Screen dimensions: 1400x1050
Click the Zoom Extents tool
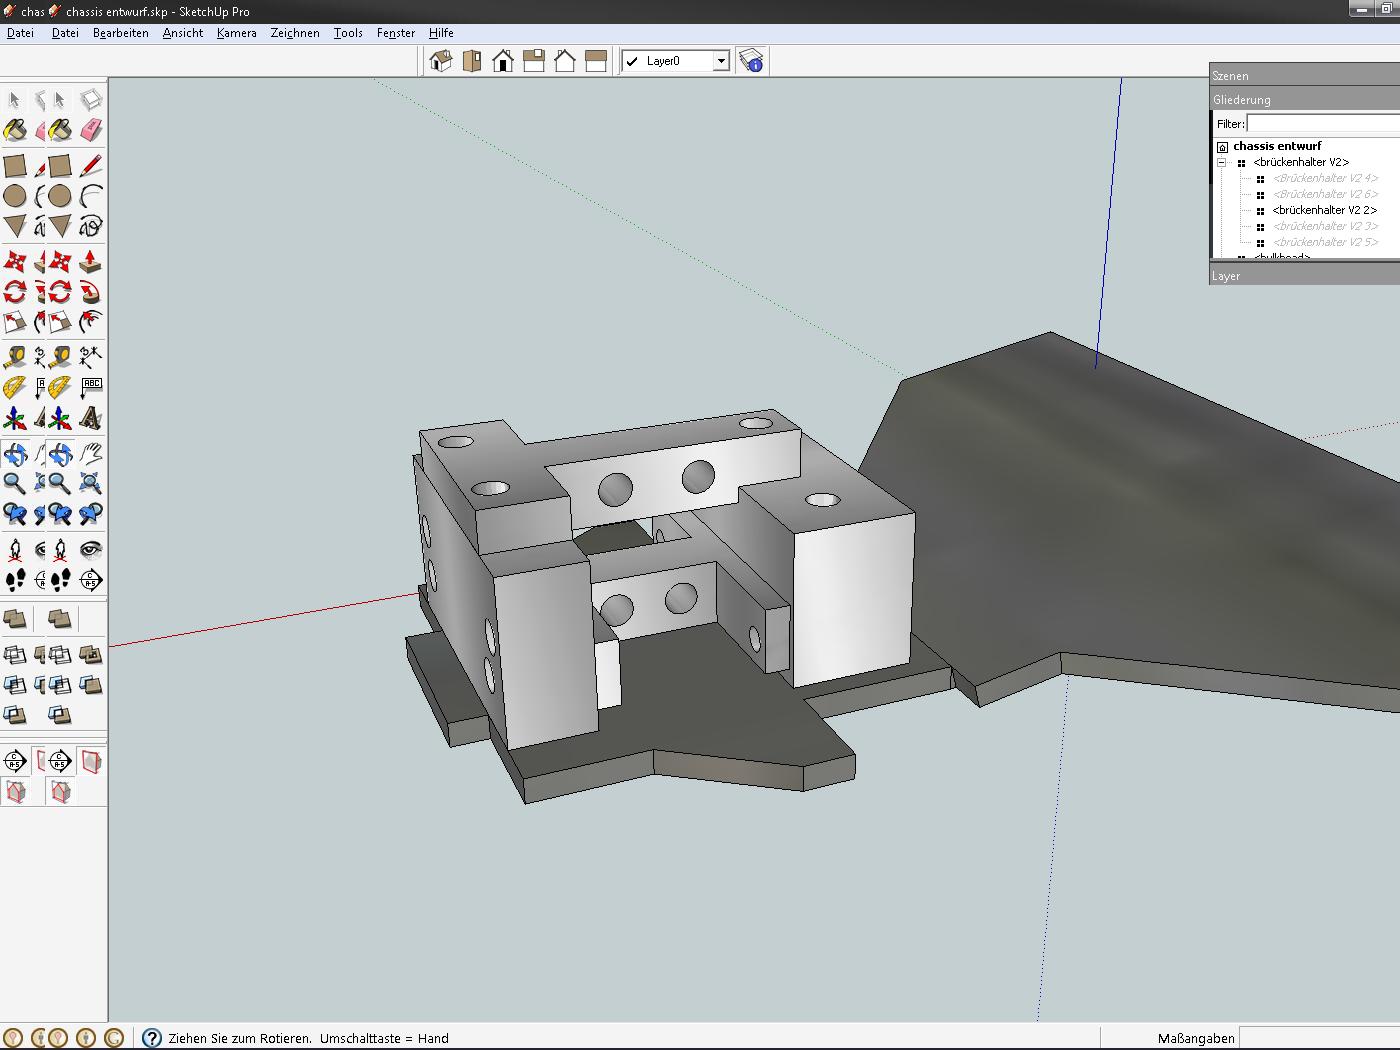[91, 483]
